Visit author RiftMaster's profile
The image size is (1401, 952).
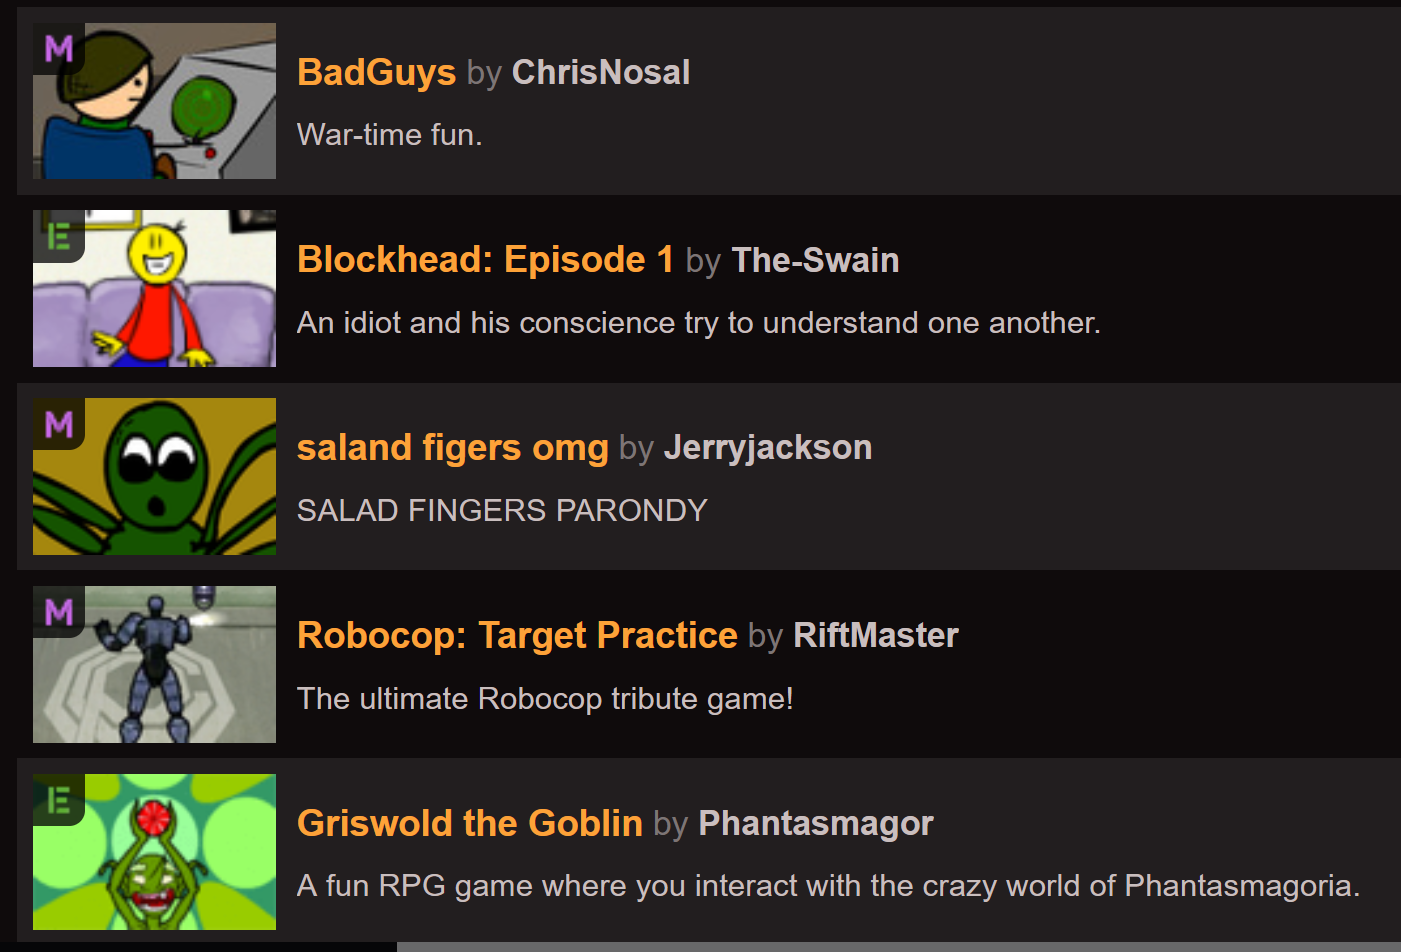click(876, 635)
